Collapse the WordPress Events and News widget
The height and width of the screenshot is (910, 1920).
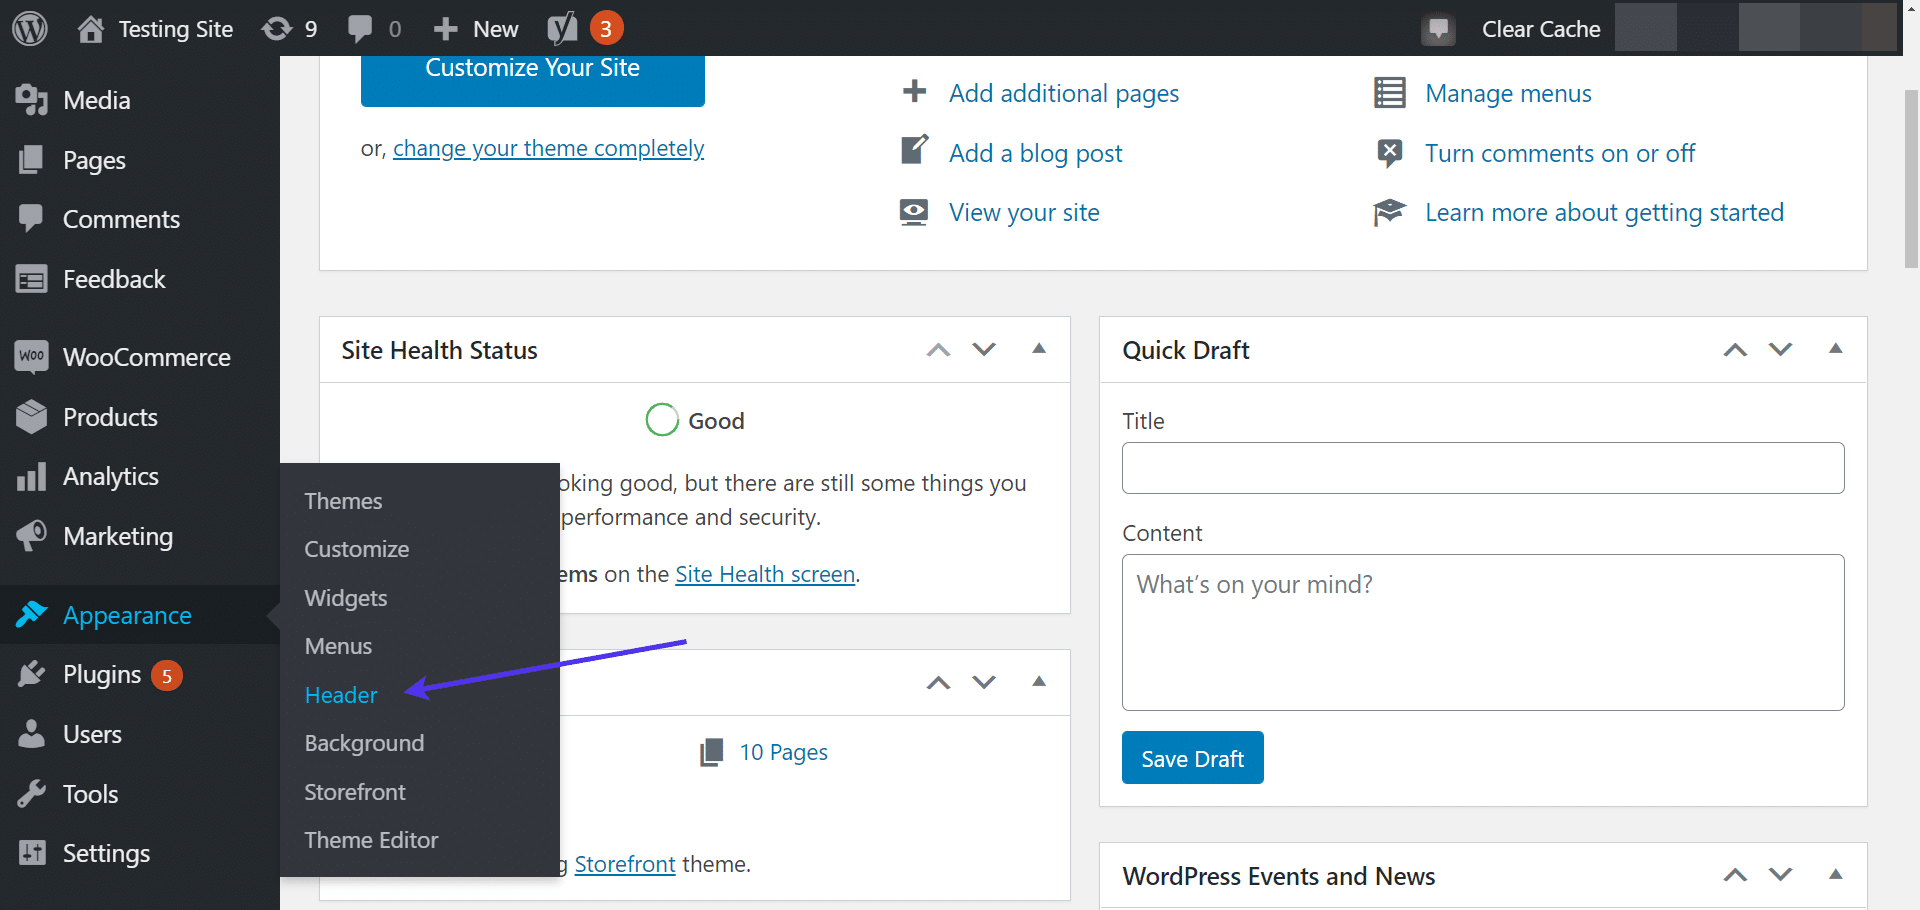pyautogui.click(x=1837, y=874)
